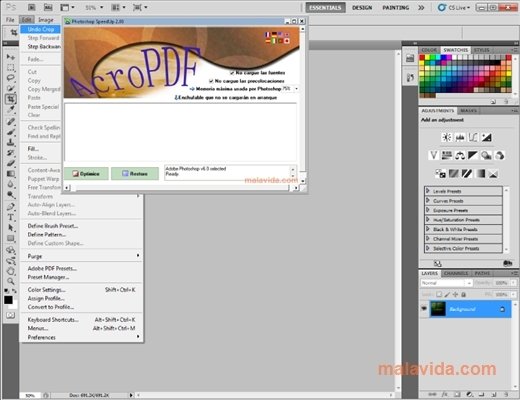Select the Gradient tool
520x400 pixels.
[10, 174]
